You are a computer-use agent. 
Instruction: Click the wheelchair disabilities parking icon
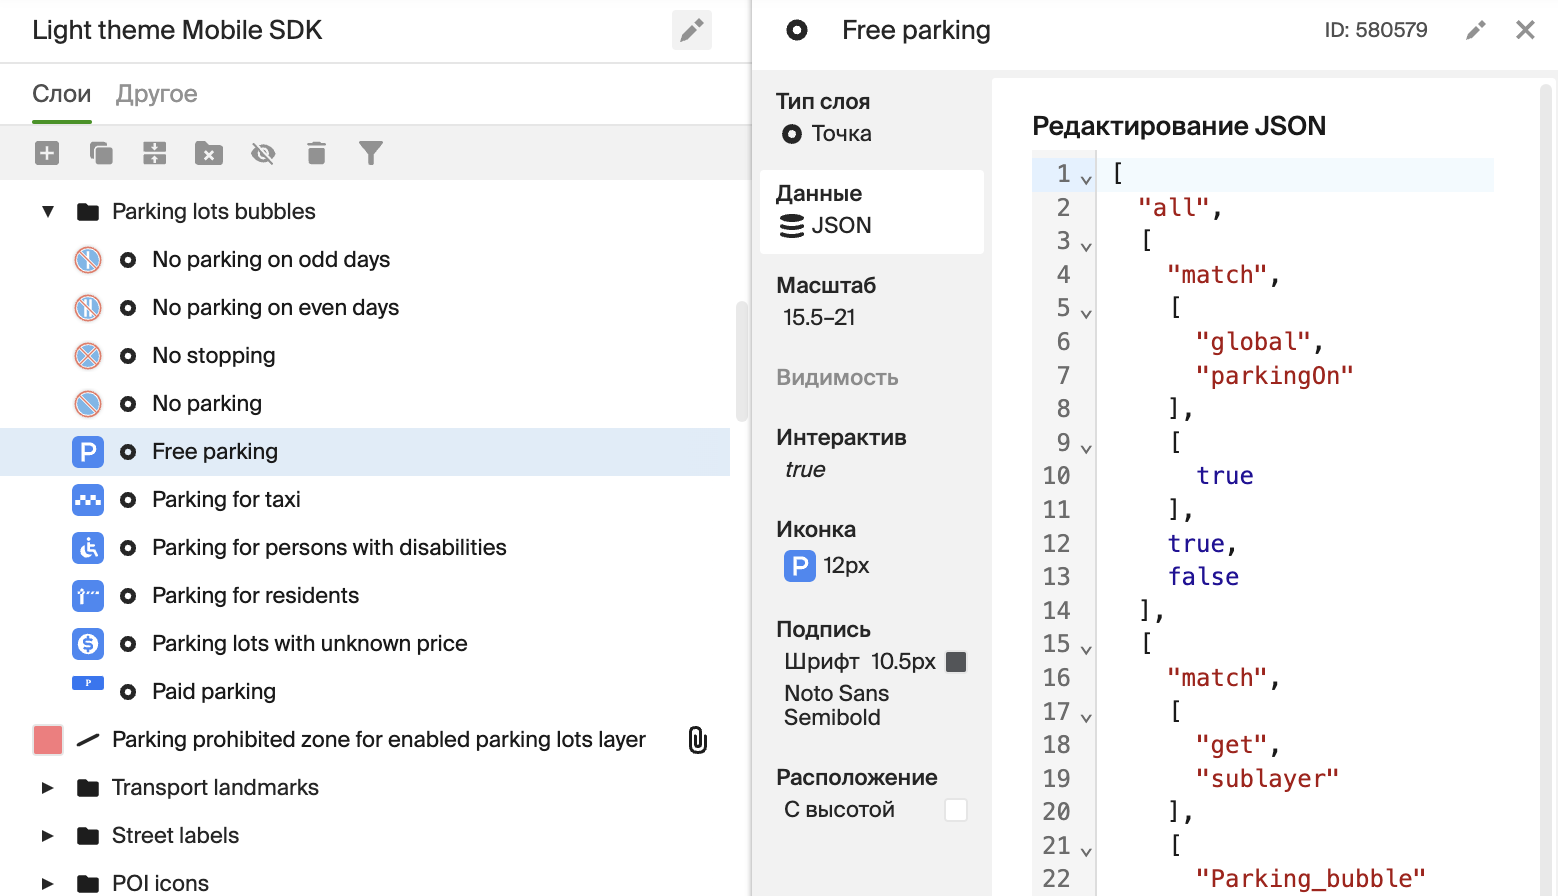(88, 548)
